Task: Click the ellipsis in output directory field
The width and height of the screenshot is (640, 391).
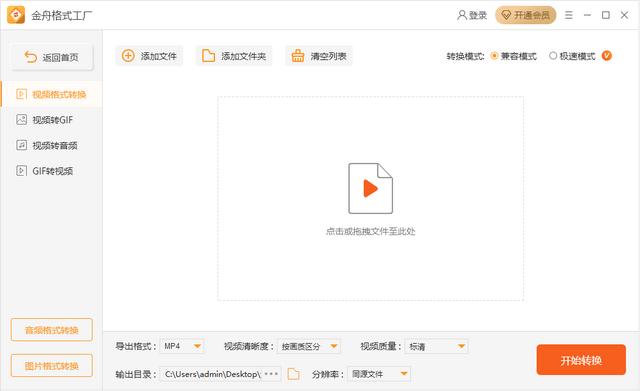Action: [x=271, y=373]
